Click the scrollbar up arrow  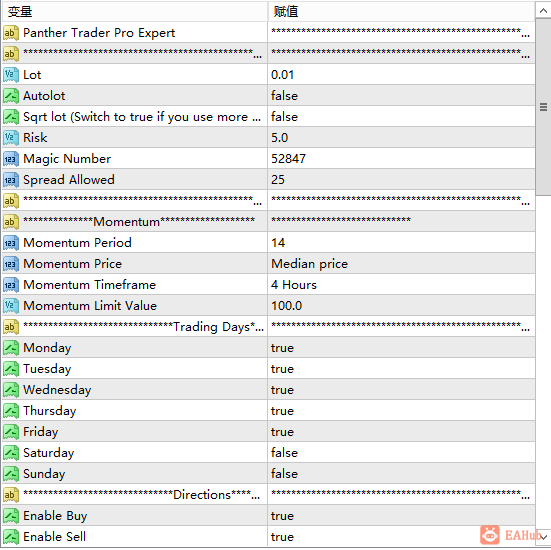click(x=543, y=11)
